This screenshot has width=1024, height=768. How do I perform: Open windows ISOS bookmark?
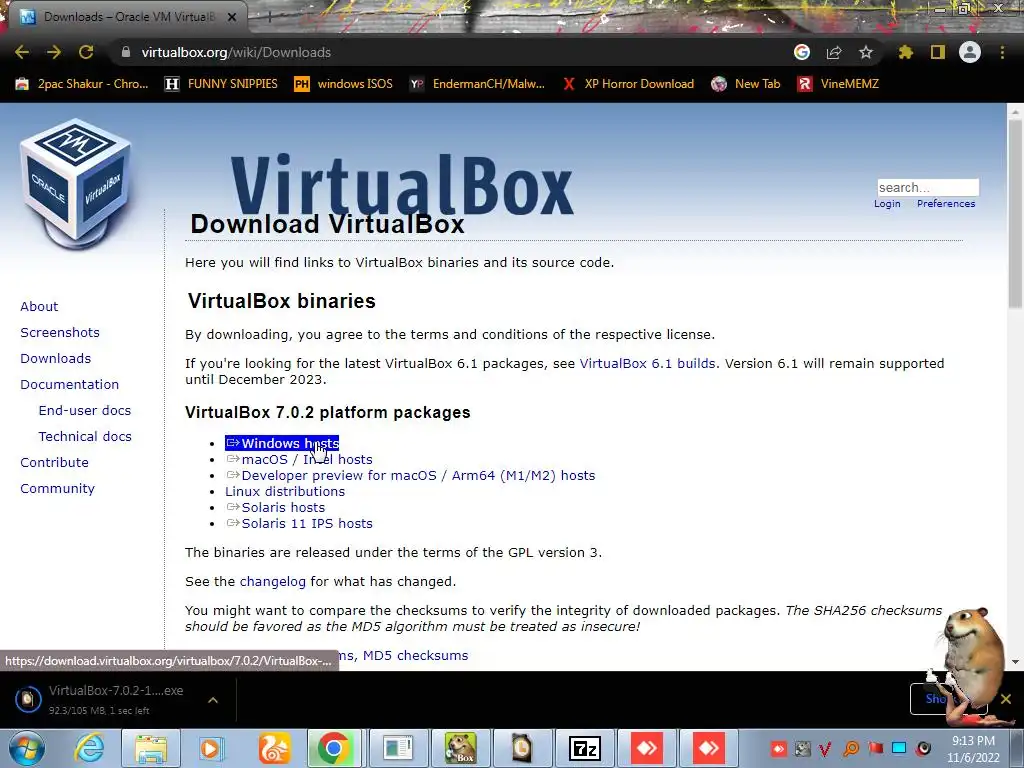pyautogui.click(x=344, y=84)
